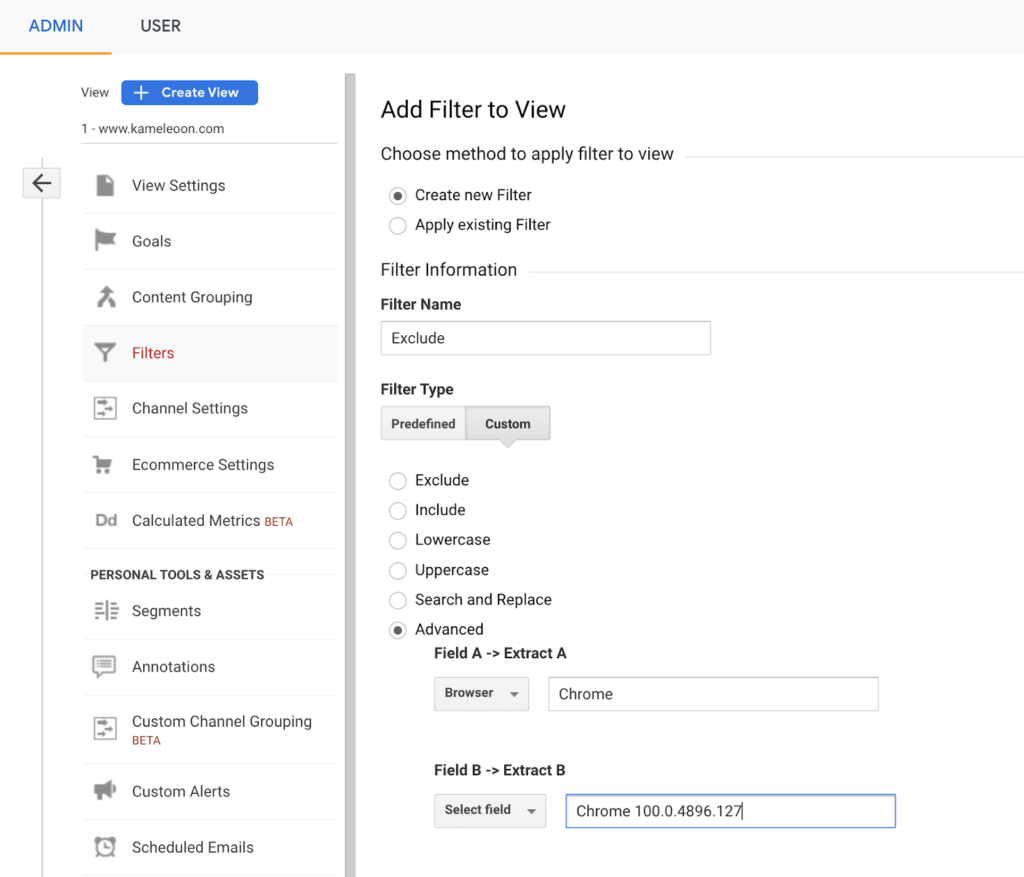
Task: Open View Settings from the sidebar
Action: point(181,185)
